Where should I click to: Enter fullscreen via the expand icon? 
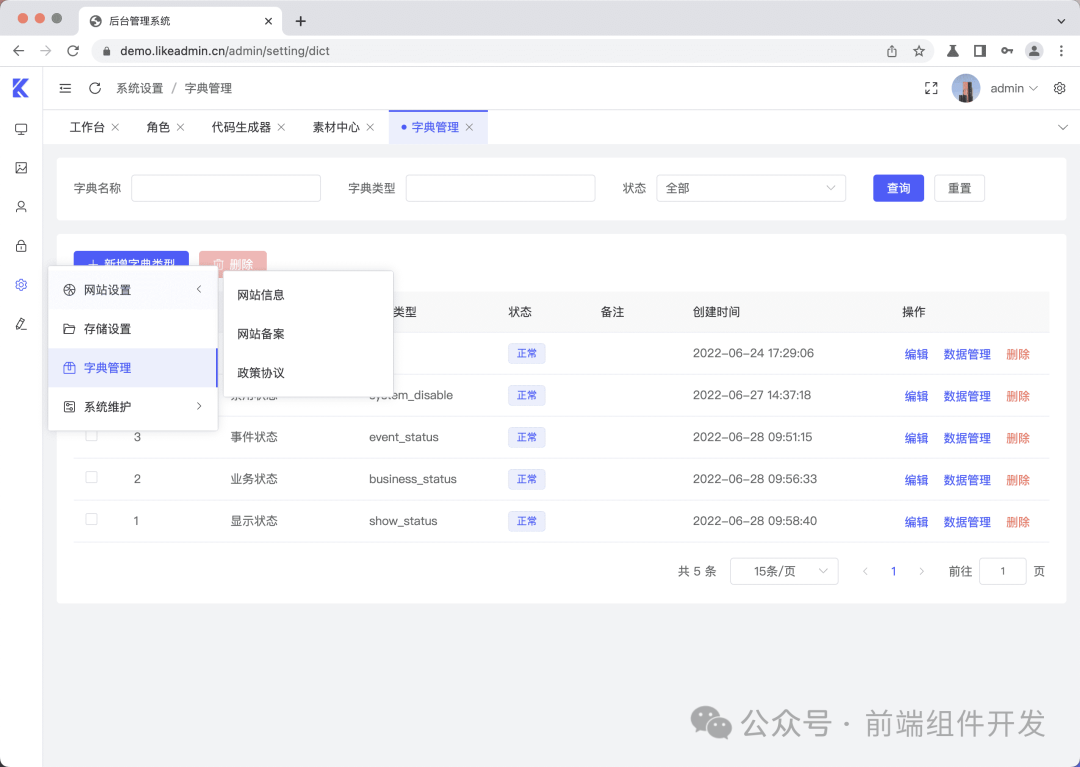click(931, 88)
